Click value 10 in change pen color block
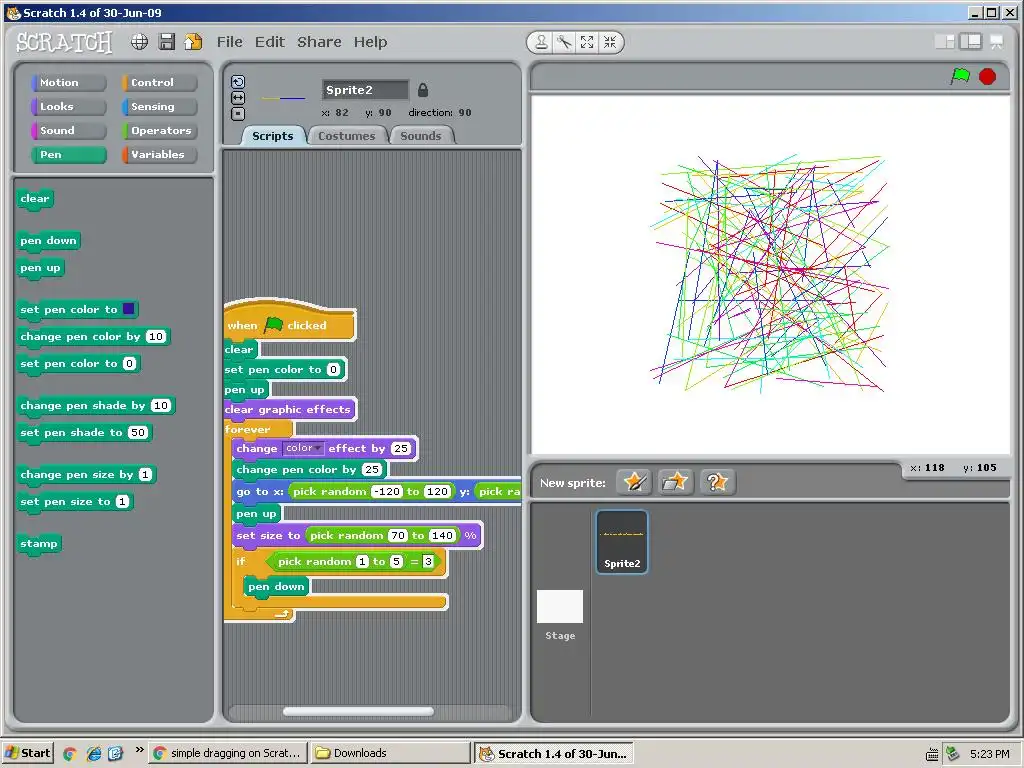 (155, 336)
